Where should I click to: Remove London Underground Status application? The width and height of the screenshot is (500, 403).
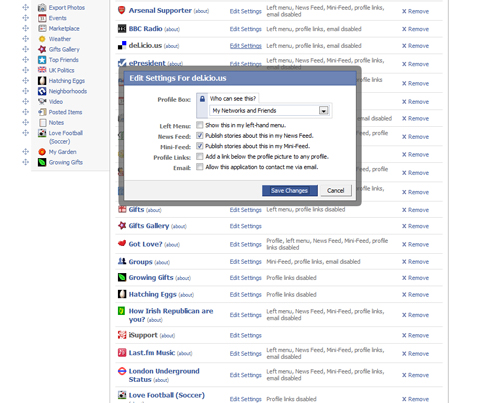point(415,375)
